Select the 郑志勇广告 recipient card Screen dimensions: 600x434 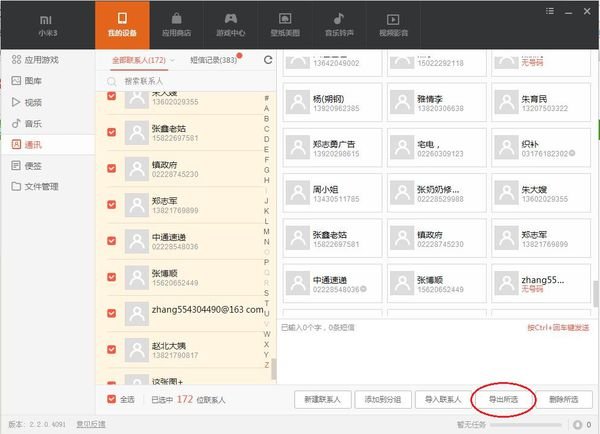point(332,148)
